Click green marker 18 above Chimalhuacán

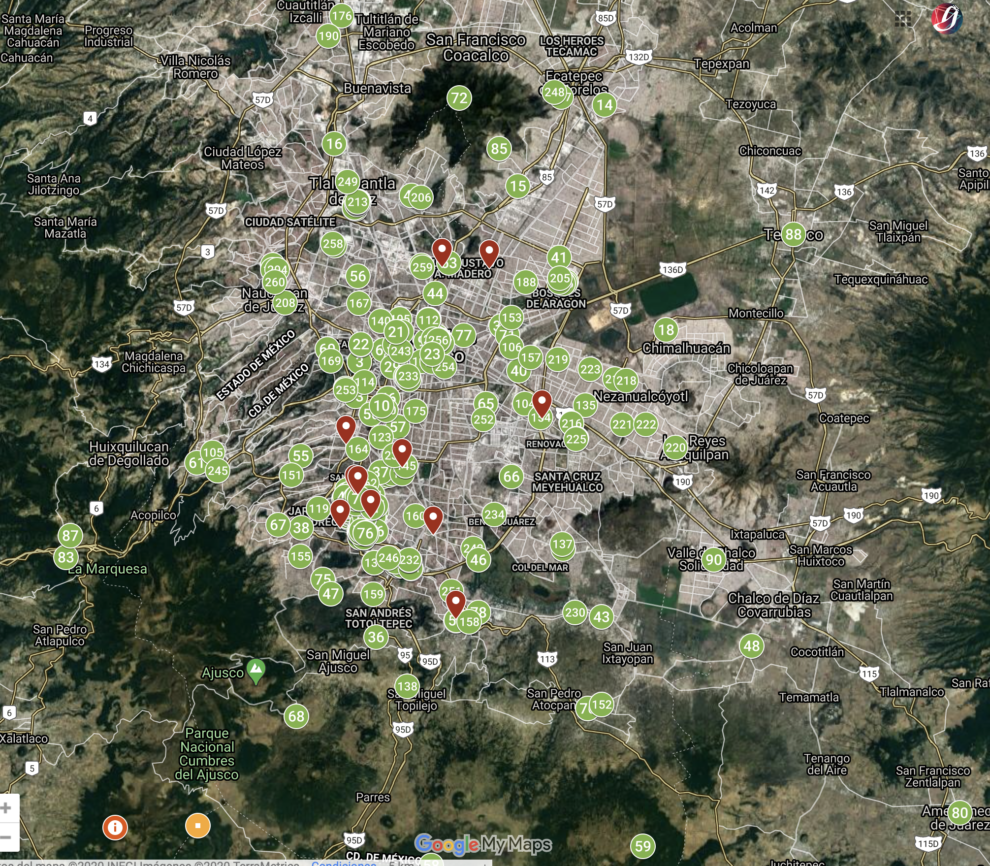coord(666,330)
